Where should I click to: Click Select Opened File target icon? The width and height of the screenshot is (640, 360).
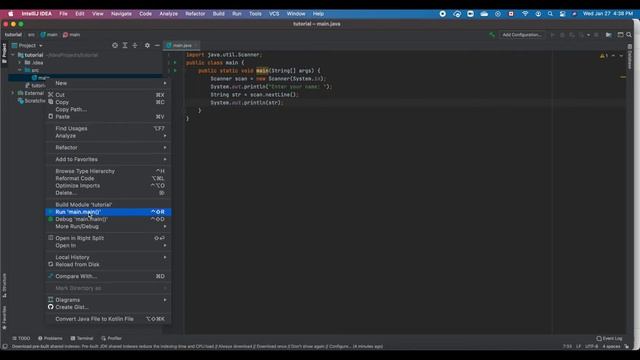coord(115,45)
